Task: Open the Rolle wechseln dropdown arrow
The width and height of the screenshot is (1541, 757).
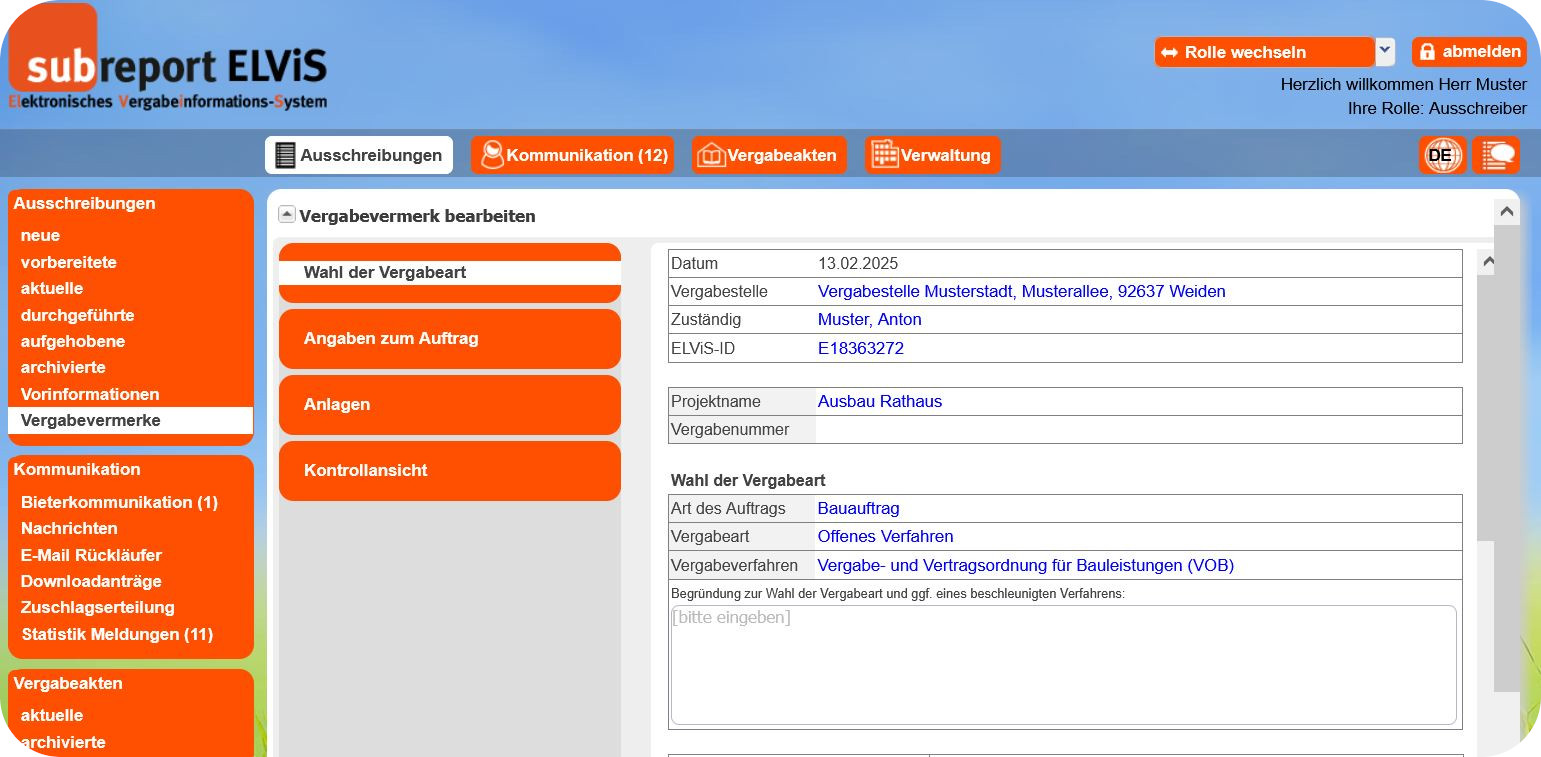Action: (x=1384, y=51)
